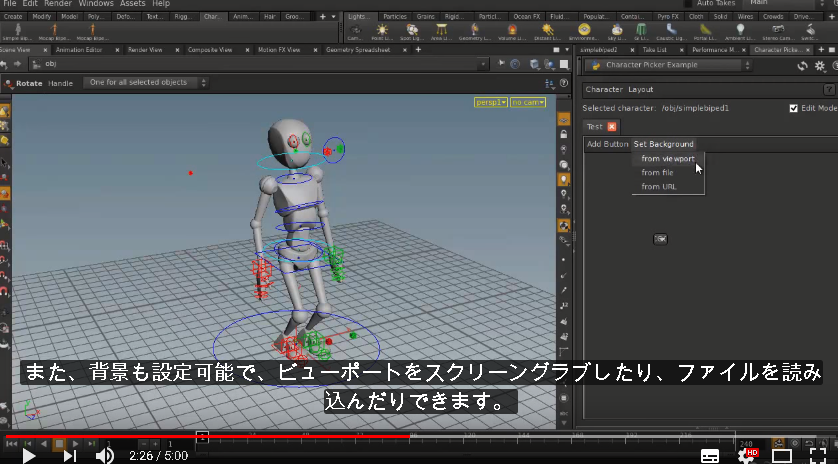Click the Character Picker help question icon
Viewport: 838px width, 464px height.
(x=829, y=89)
